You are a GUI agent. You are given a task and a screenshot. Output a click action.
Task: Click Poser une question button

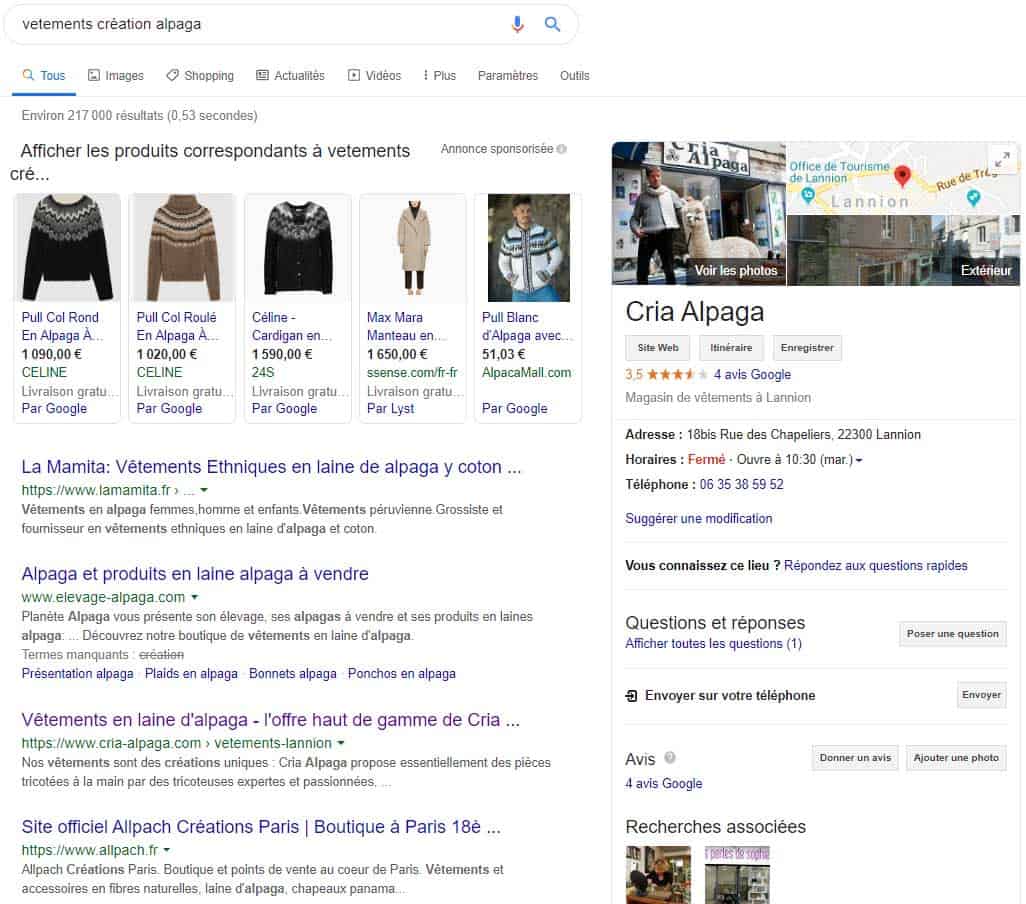[x=953, y=634]
